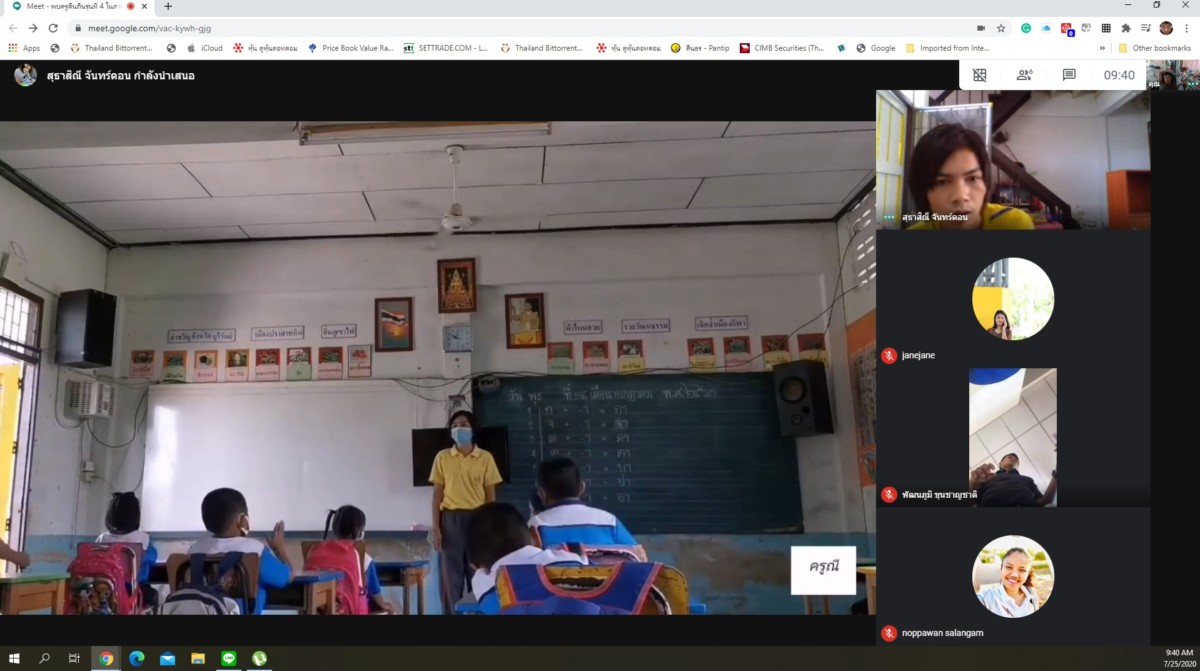Viewport: 1200px width, 671px height.
Task: Click the presenting label สุราสิณี จันทร์ดอน กำลังนำเสนอ
Action: [x=120, y=75]
